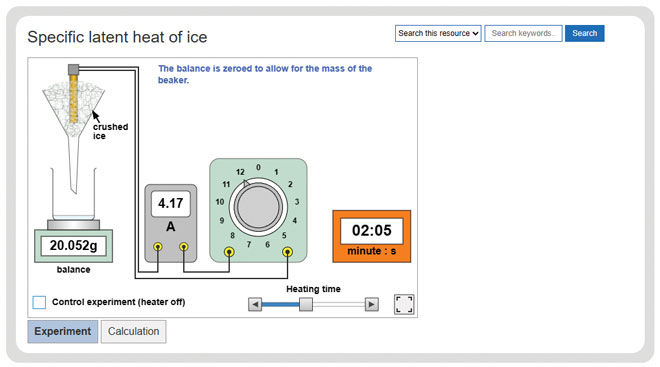Click the right yellow power supply terminal

point(287,252)
